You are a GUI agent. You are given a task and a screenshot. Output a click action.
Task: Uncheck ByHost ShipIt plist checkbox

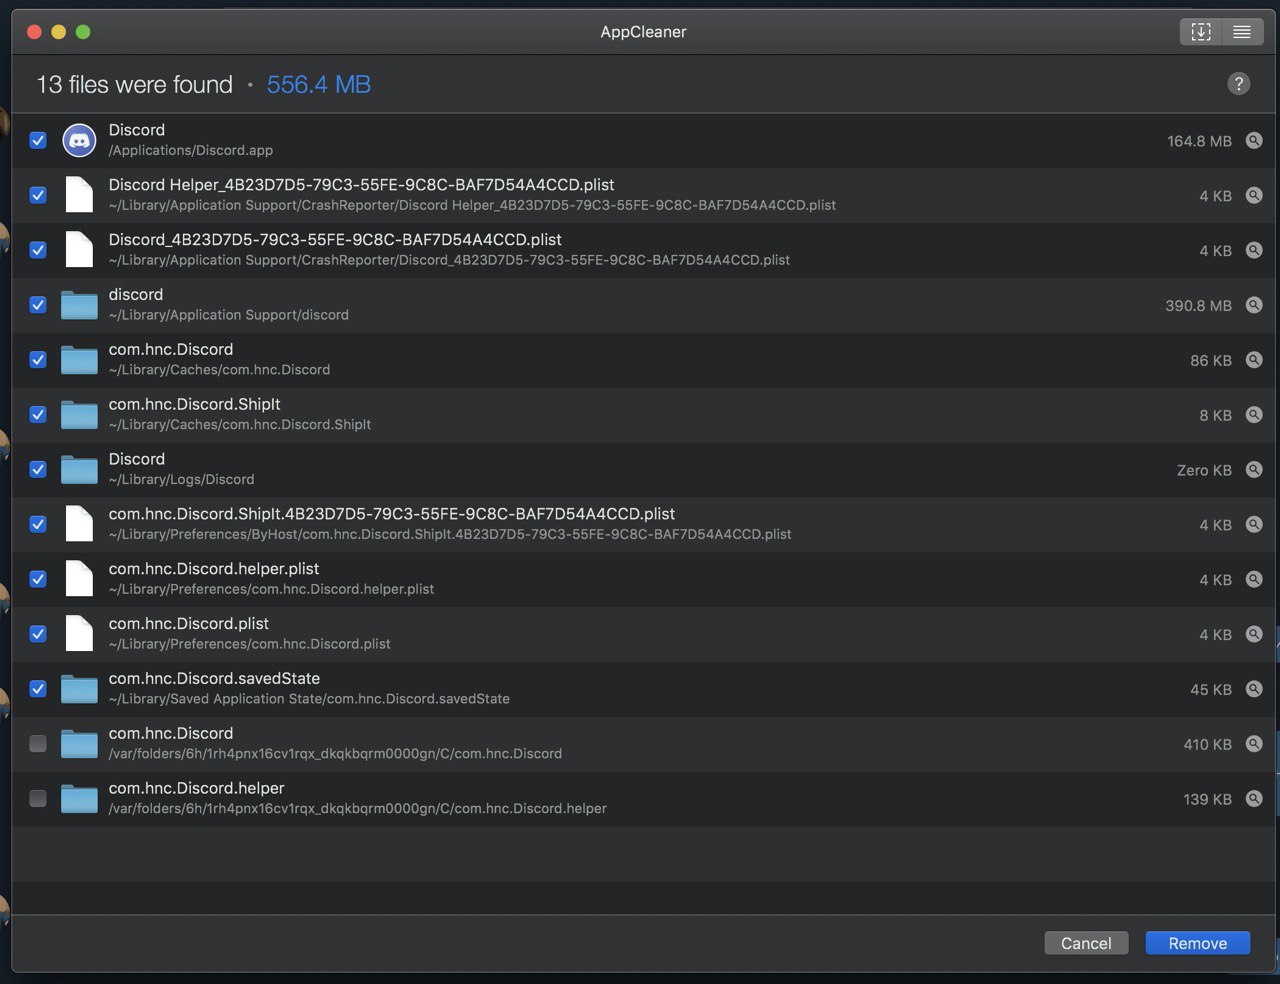38,524
